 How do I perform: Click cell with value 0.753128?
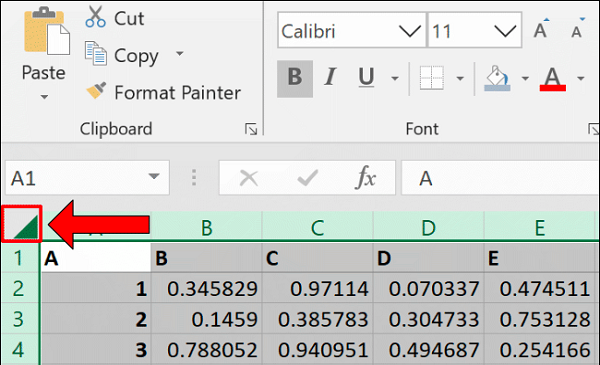tap(540, 319)
